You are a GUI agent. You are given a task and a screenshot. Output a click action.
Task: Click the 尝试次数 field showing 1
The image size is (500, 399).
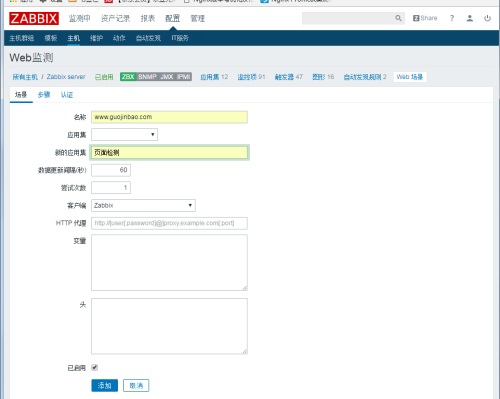pyautogui.click(x=111, y=188)
